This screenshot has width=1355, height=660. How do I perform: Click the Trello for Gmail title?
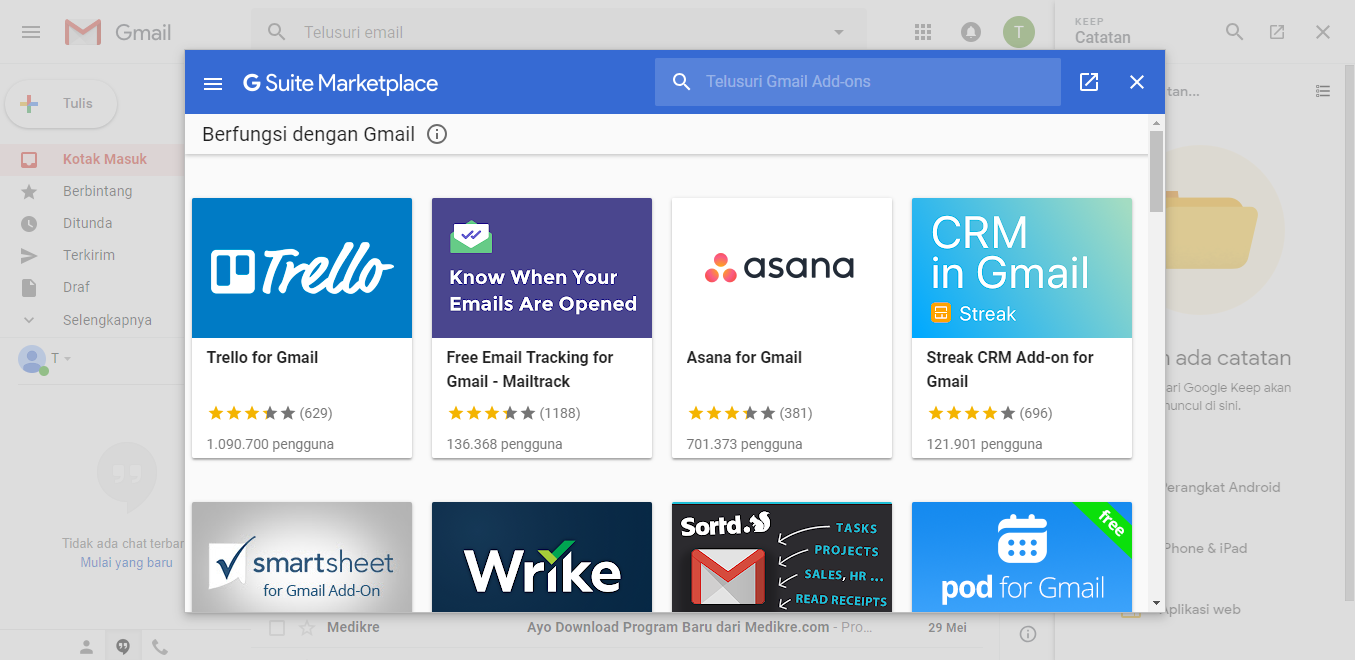262,357
